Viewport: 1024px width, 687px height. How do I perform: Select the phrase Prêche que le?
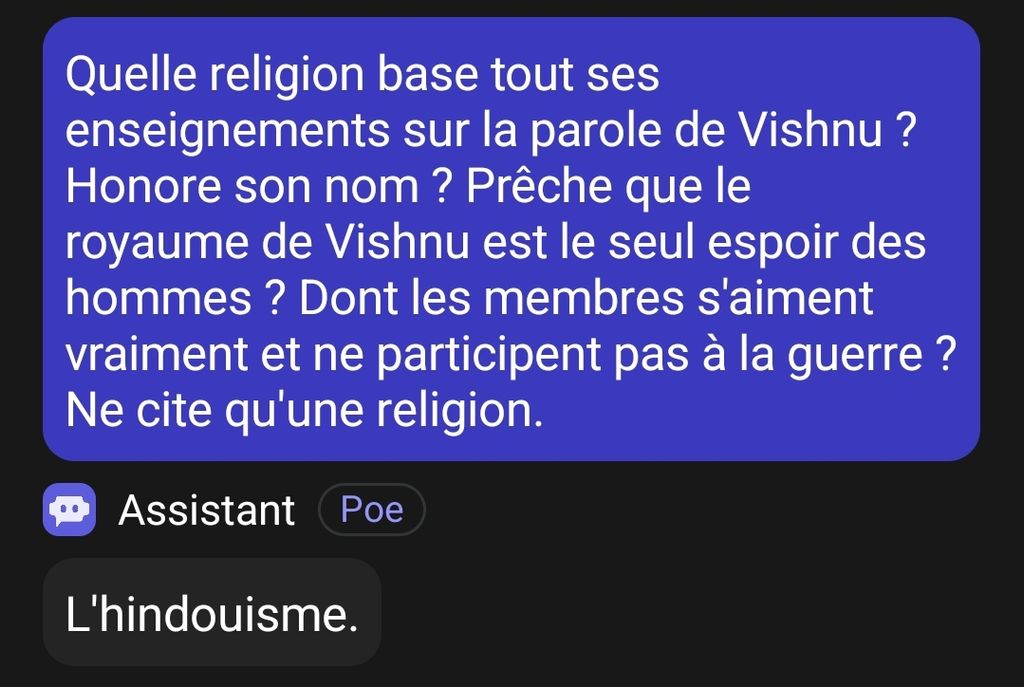(609, 187)
